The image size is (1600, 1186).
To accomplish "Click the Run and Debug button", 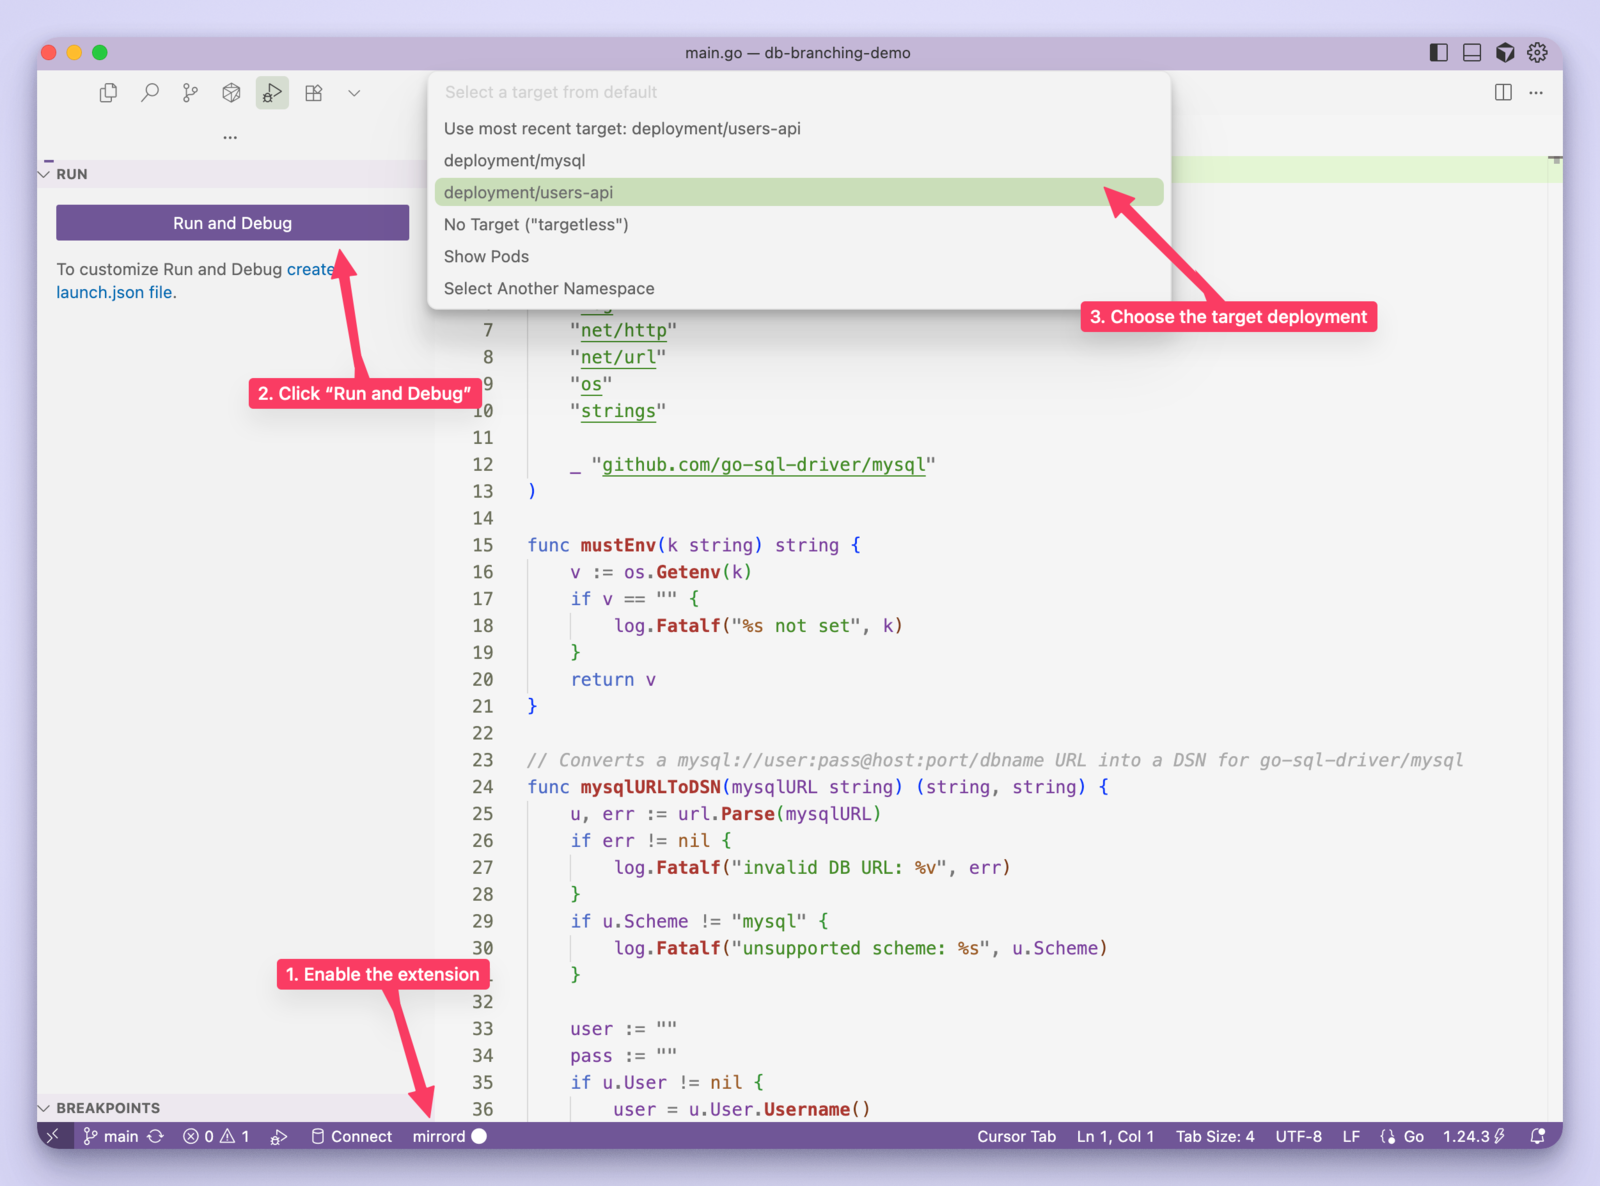I will coord(232,223).
